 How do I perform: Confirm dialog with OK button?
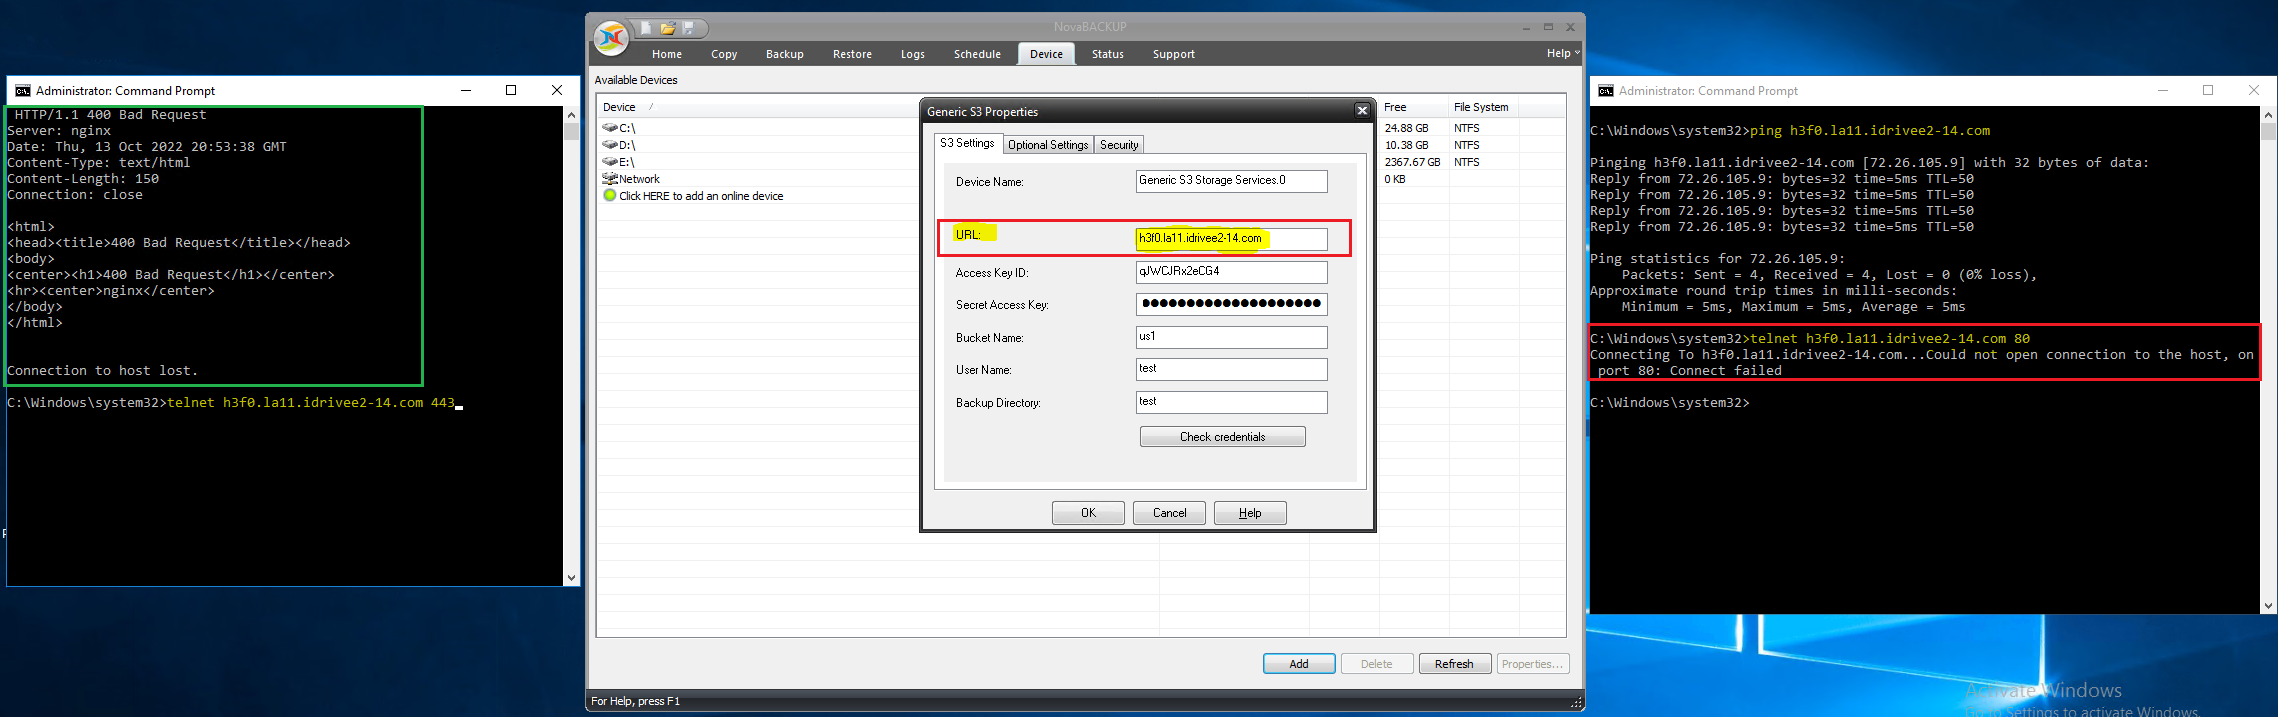point(1088,513)
